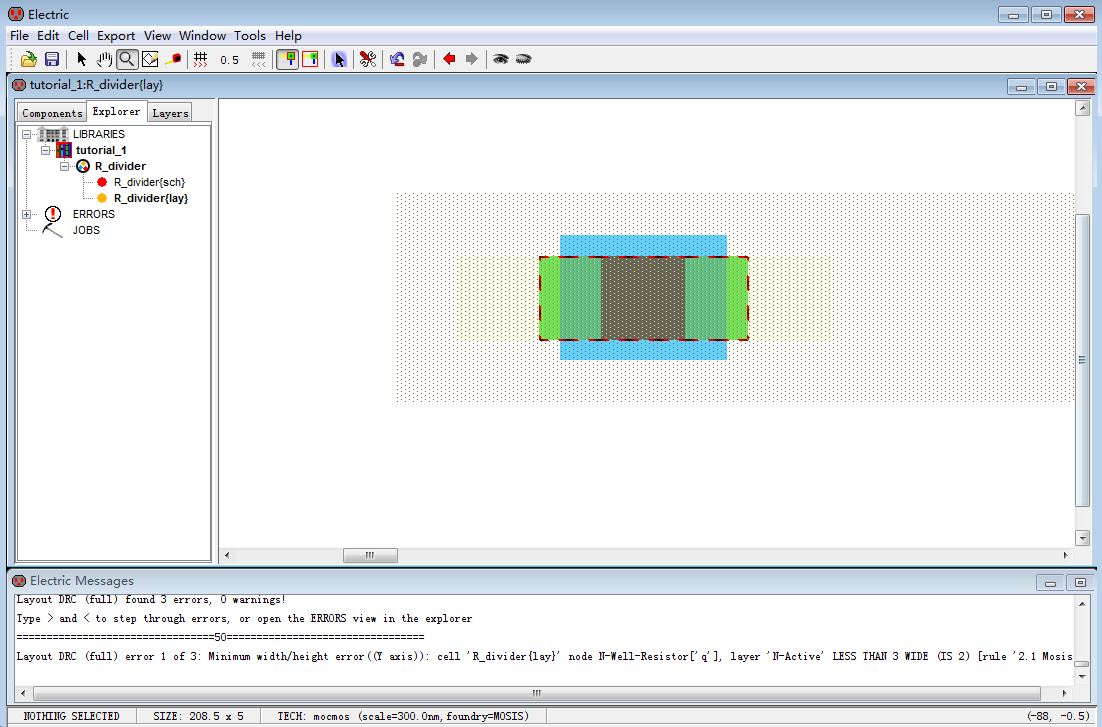Collapse the LIBRARIES tree node
The height and width of the screenshot is (727, 1102).
pos(27,134)
